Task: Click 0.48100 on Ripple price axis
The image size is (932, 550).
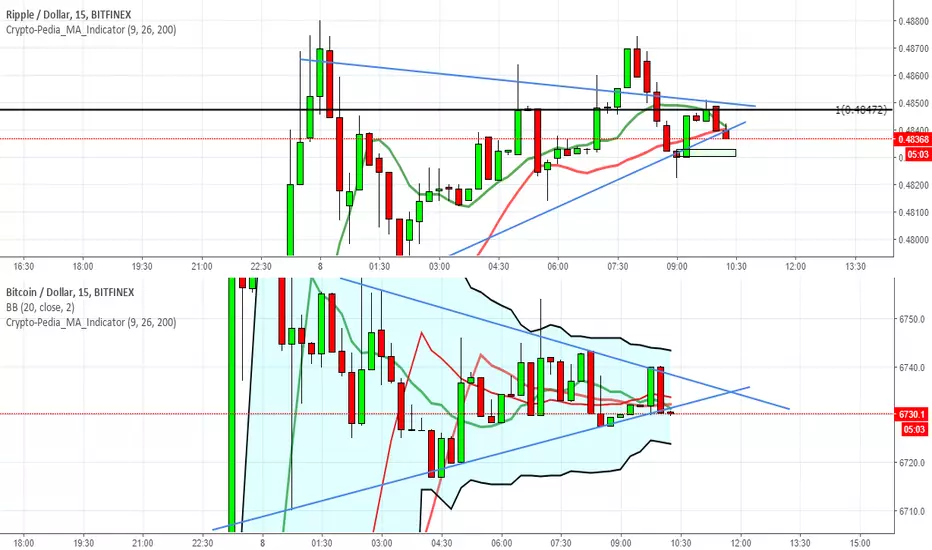Action: coord(913,212)
